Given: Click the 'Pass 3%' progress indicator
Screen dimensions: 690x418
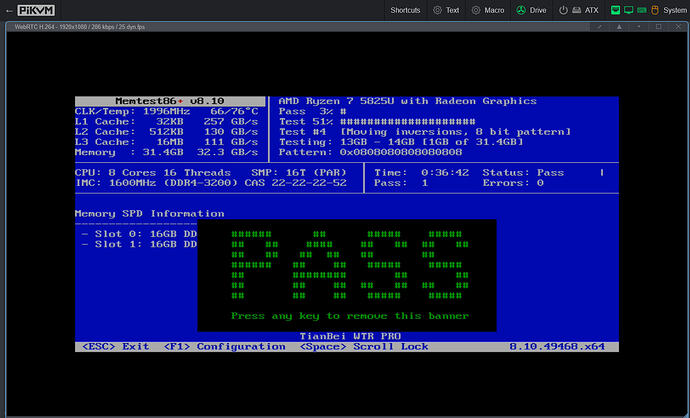Looking at the screenshot, I should [312, 111].
